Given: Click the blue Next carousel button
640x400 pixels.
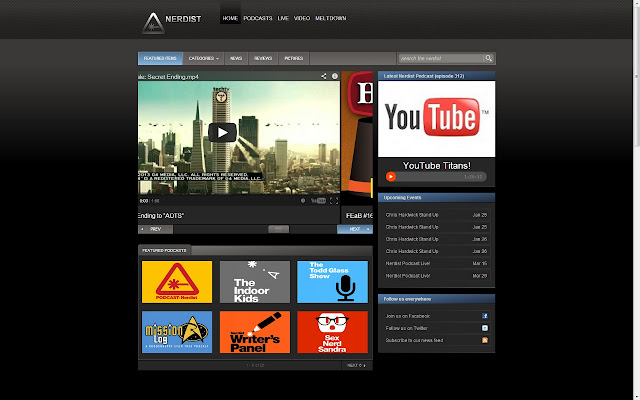Looking at the screenshot, I should click(x=355, y=229).
